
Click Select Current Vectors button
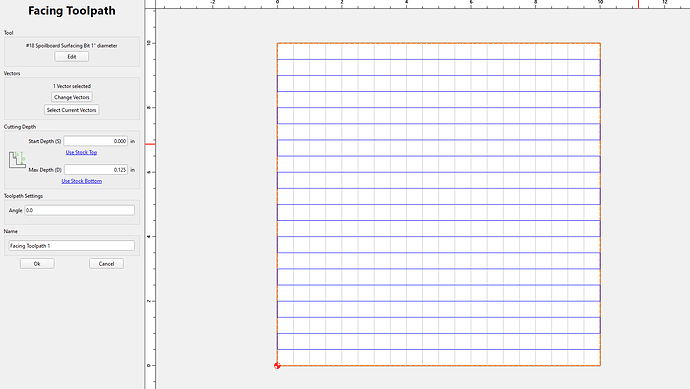(x=72, y=110)
